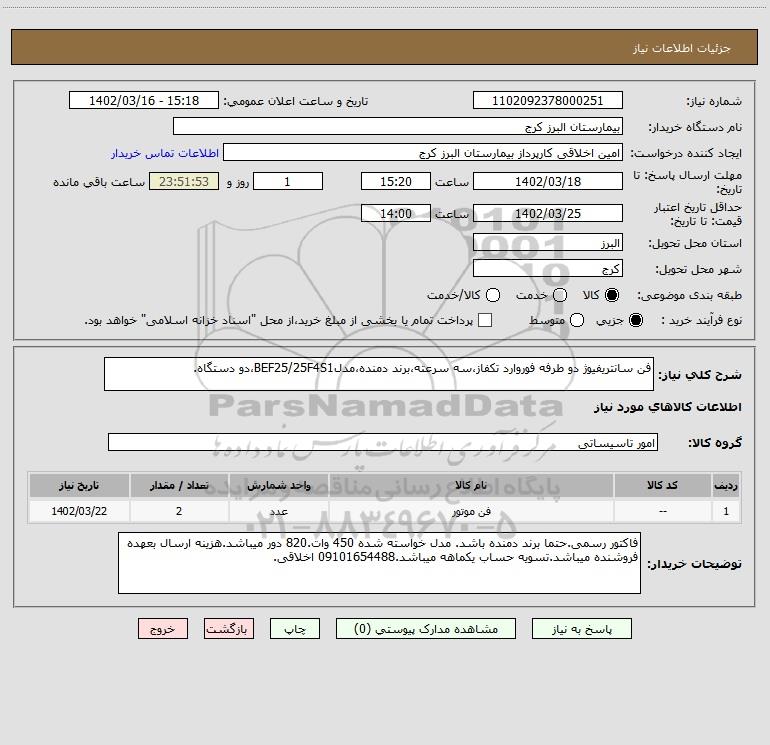The width and height of the screenshot is (770, 745).
Task: Click the delivery province field البرز
Action: [548, 243]
